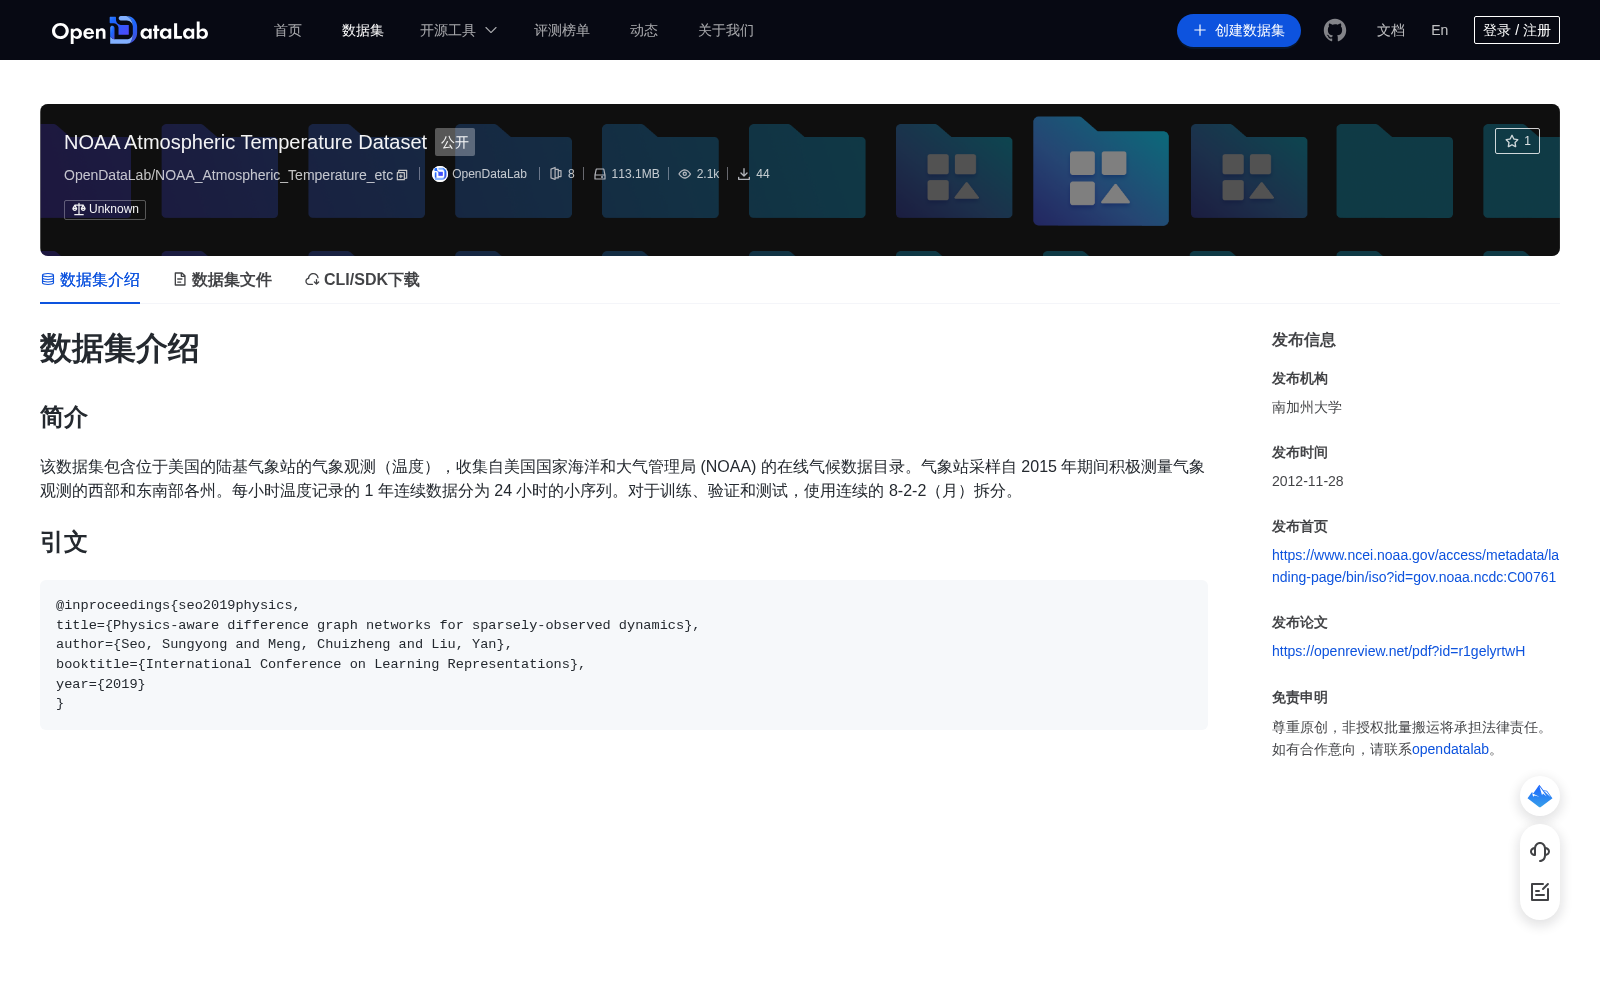Click the views eye icon 2.1k
The height and width of the screenshot is (1000, 1600).
685,174
